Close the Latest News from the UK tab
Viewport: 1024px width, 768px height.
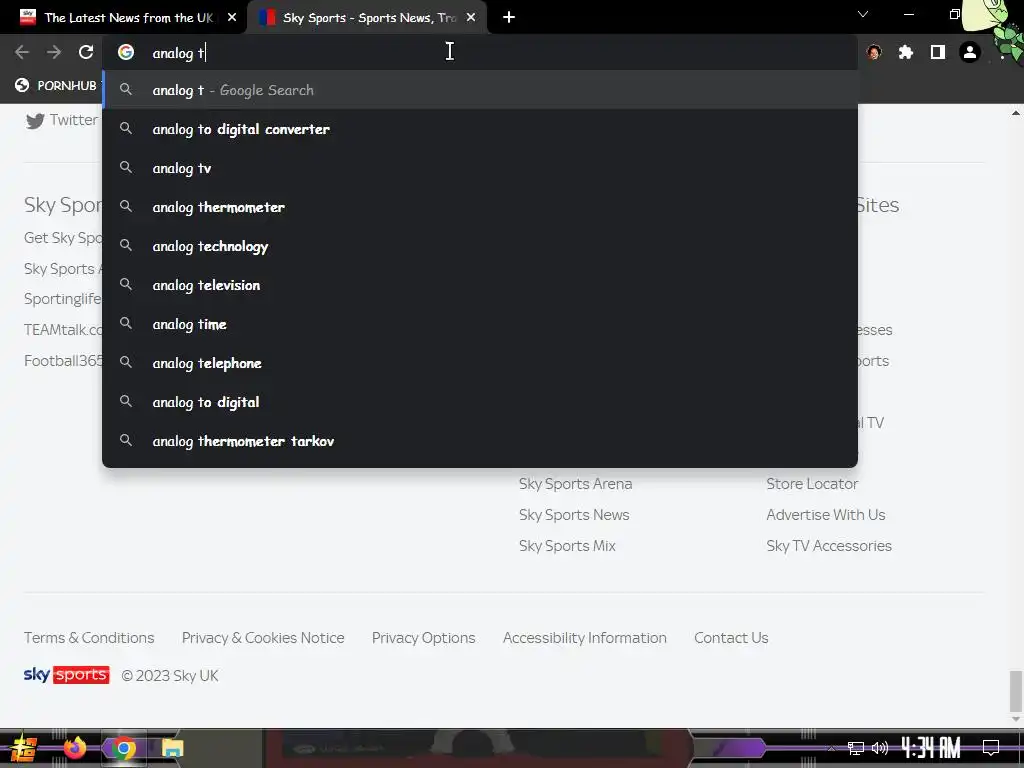232,18
